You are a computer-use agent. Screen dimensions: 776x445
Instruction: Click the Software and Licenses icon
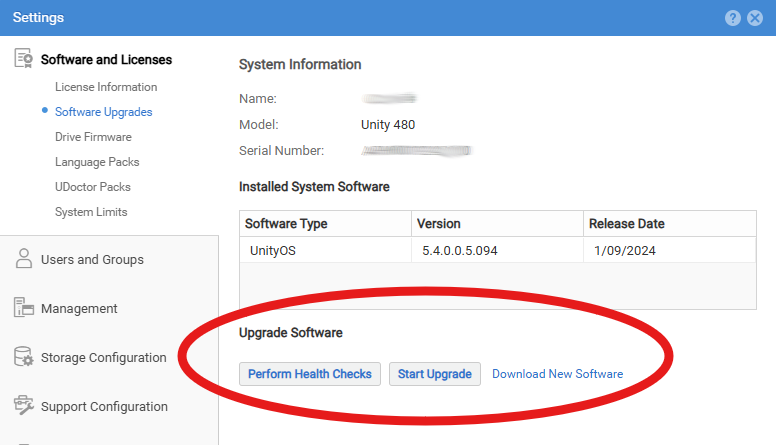[23, 58]
